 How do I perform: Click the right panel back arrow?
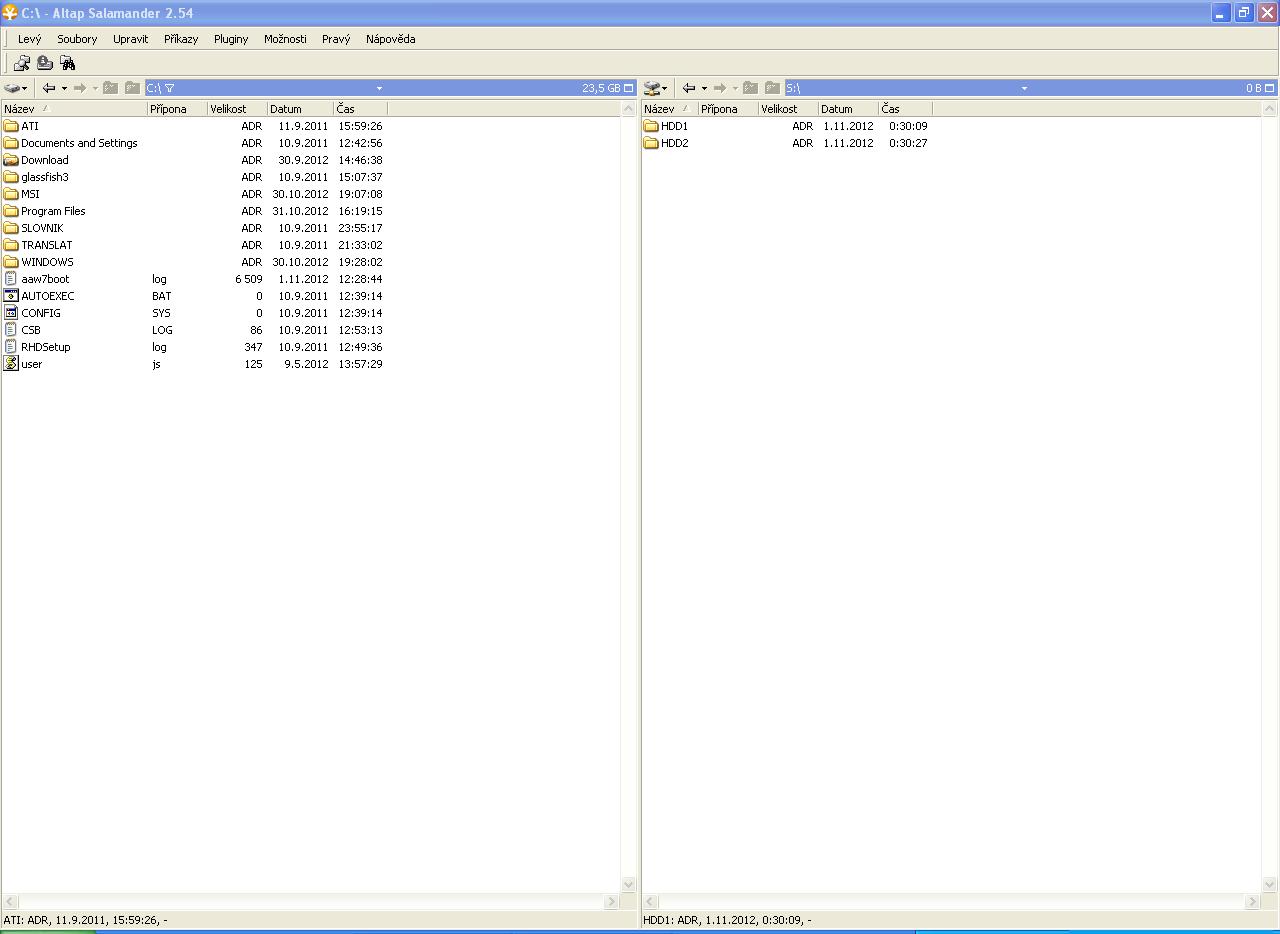[689, 88]
